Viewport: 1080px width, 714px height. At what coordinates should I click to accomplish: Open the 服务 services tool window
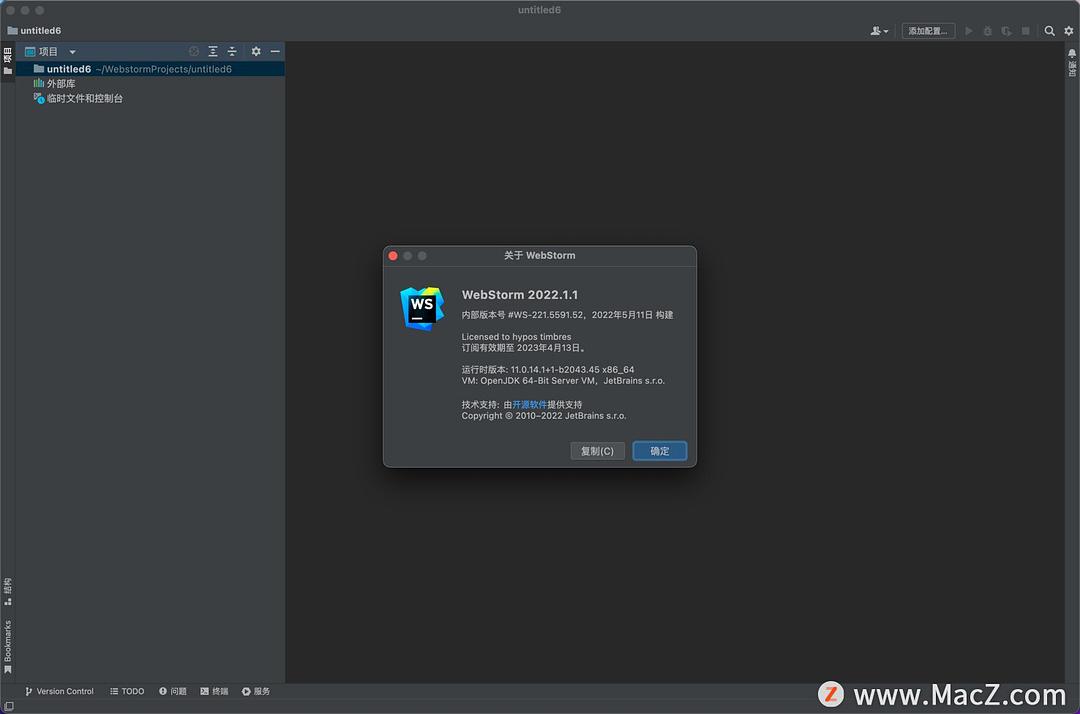[x=256, y=691]
